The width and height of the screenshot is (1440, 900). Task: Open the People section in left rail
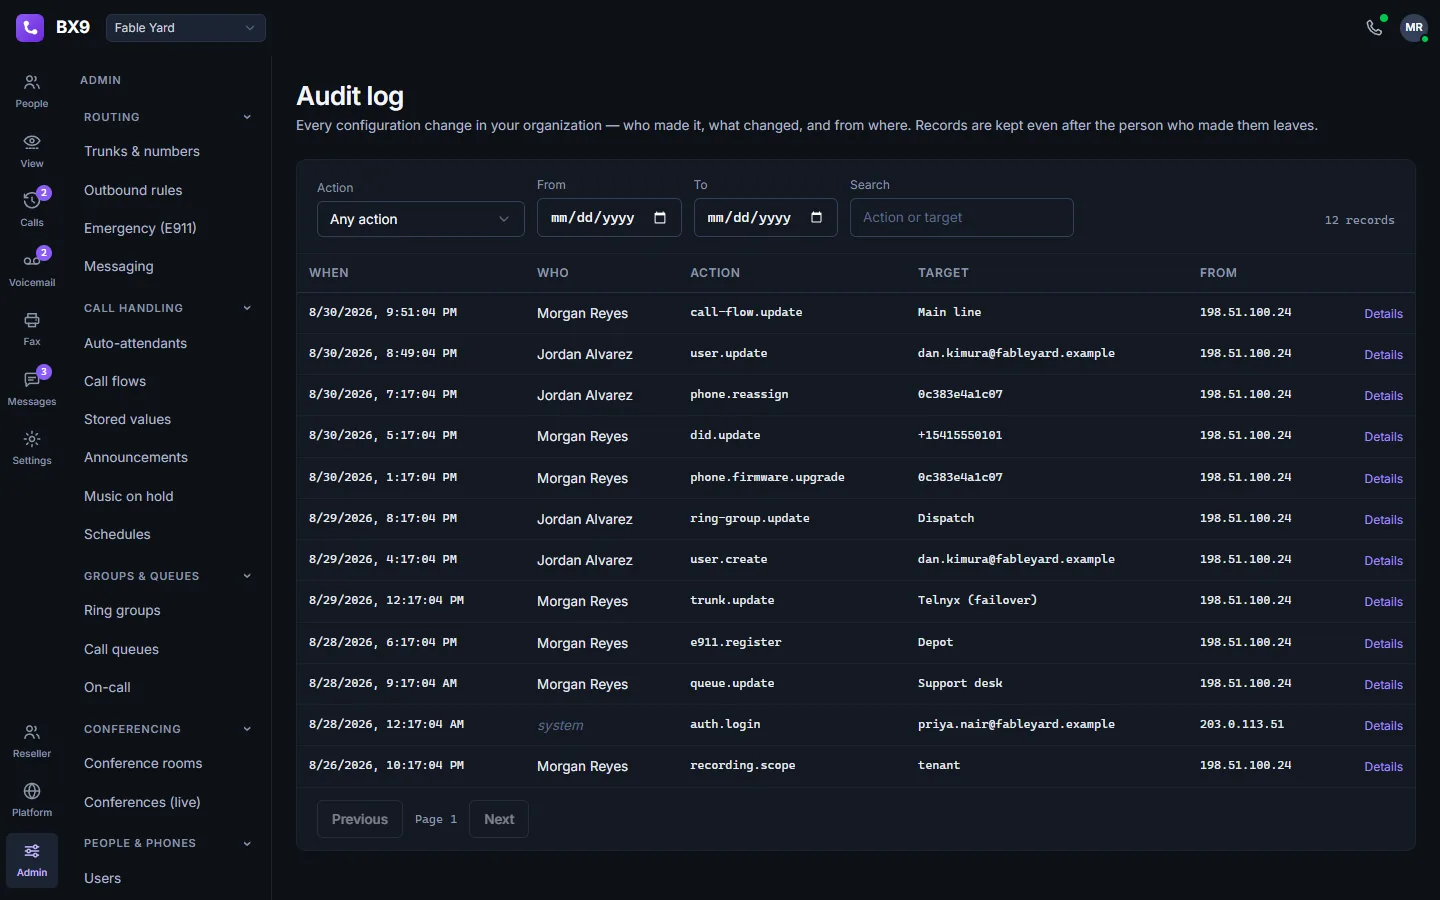click(32, 91)
